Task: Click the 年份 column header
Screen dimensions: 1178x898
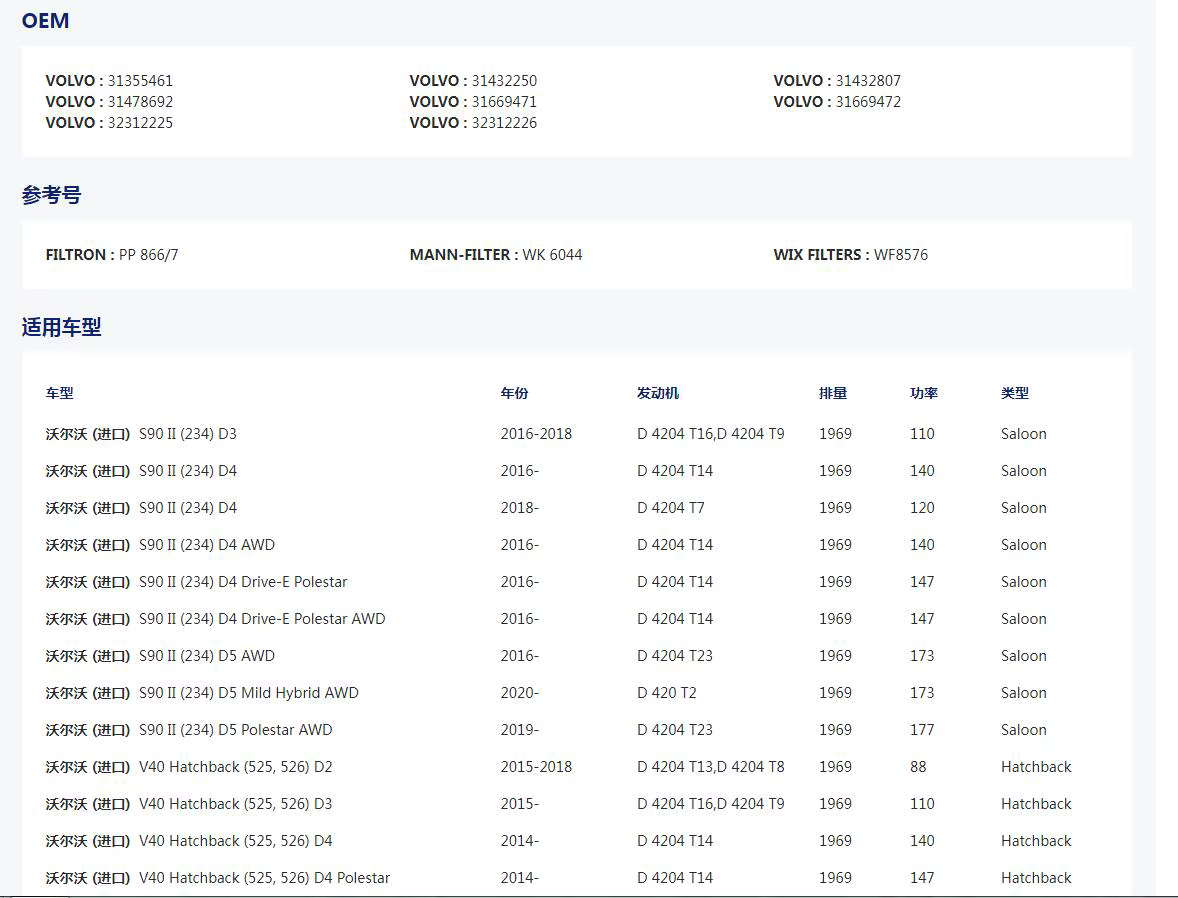Action: pos(515,393)
